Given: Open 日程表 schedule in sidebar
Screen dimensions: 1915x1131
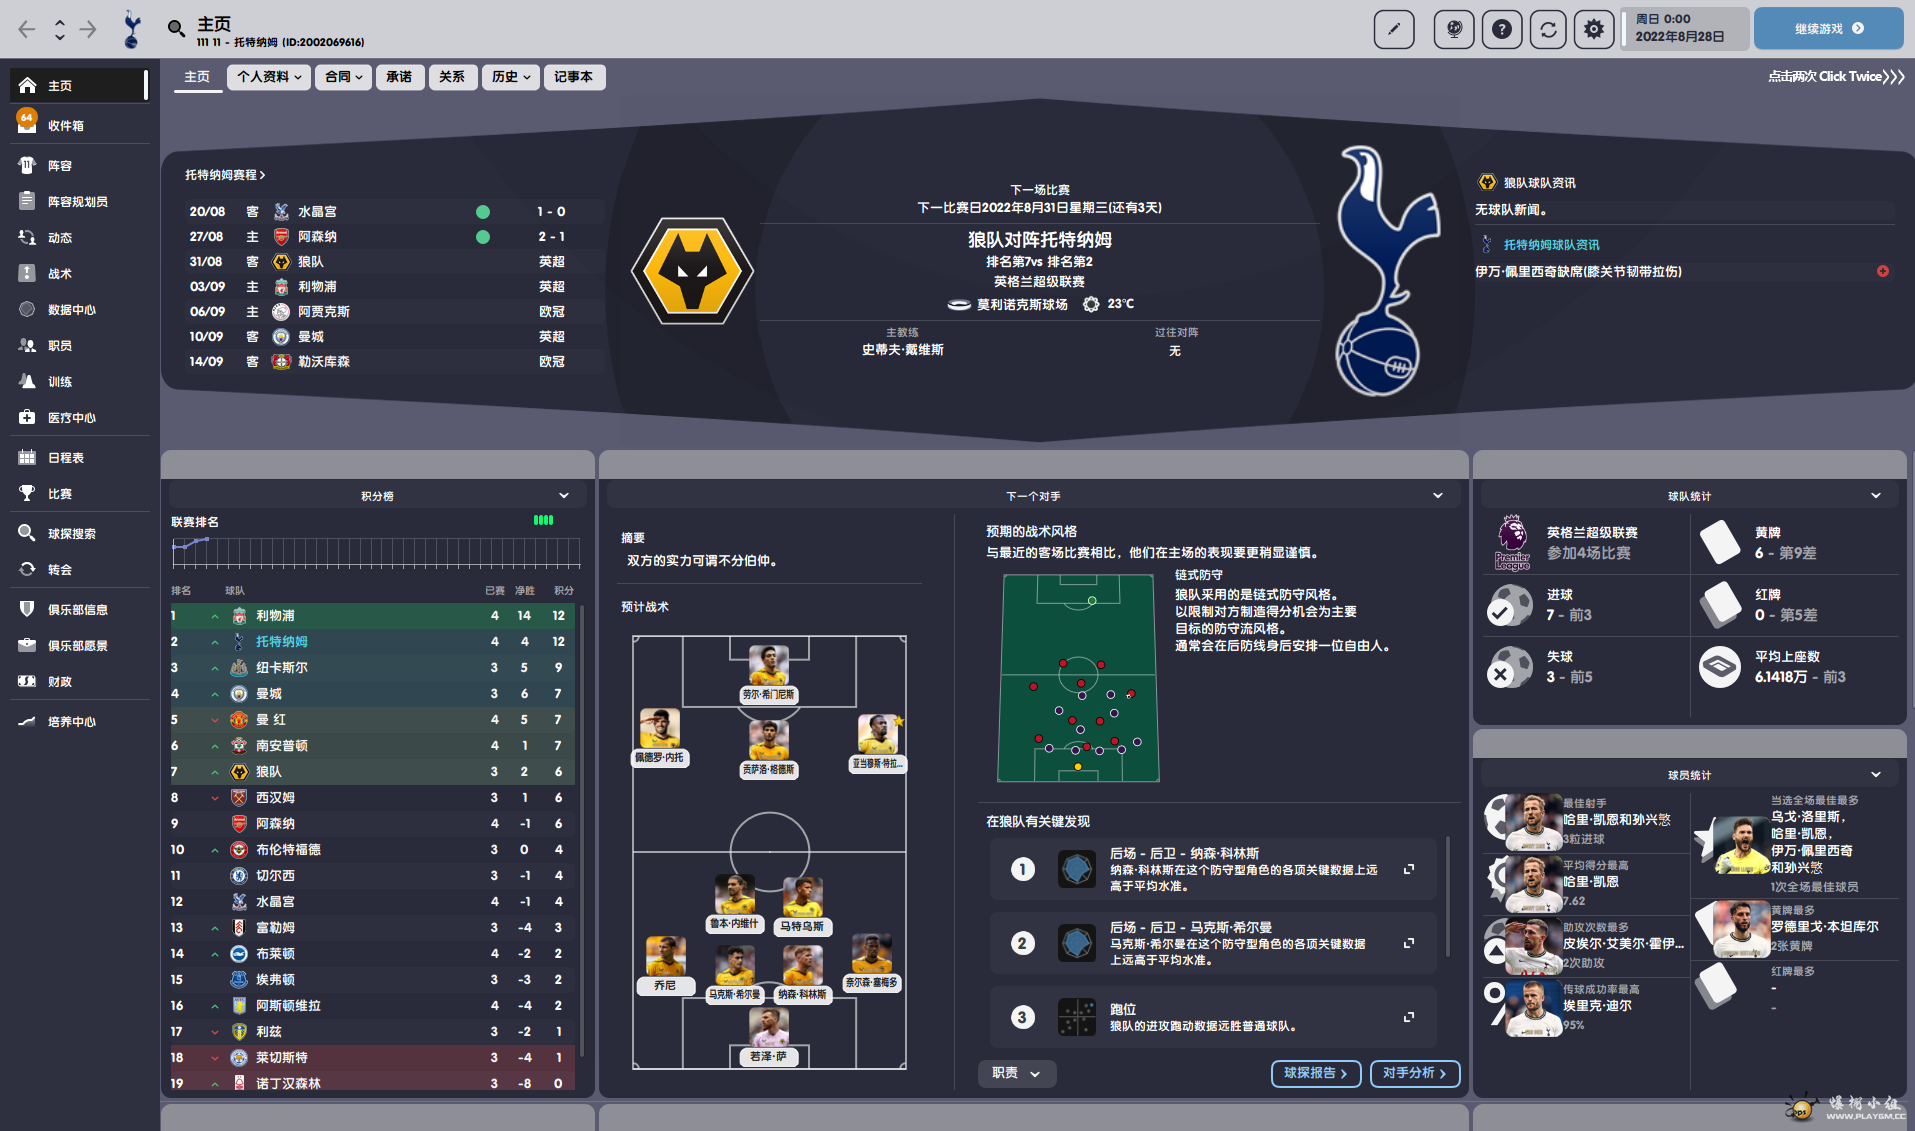Looking at the screenshot, I should point(80,458).
